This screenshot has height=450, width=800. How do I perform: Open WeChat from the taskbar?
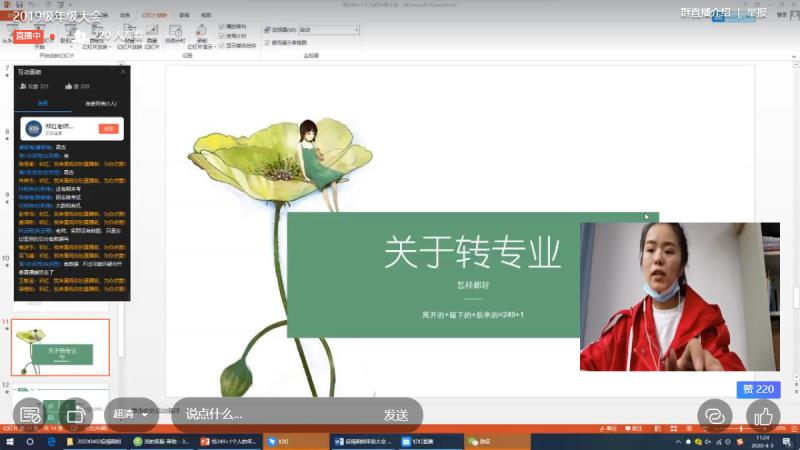[x=497, y=442]
